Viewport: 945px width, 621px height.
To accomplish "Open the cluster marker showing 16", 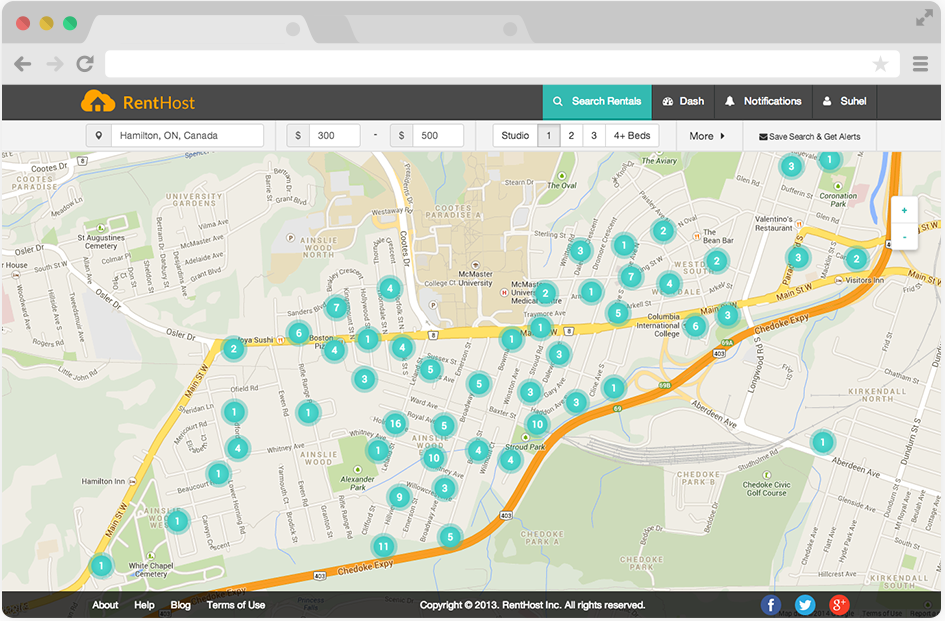I will [395, 424].
